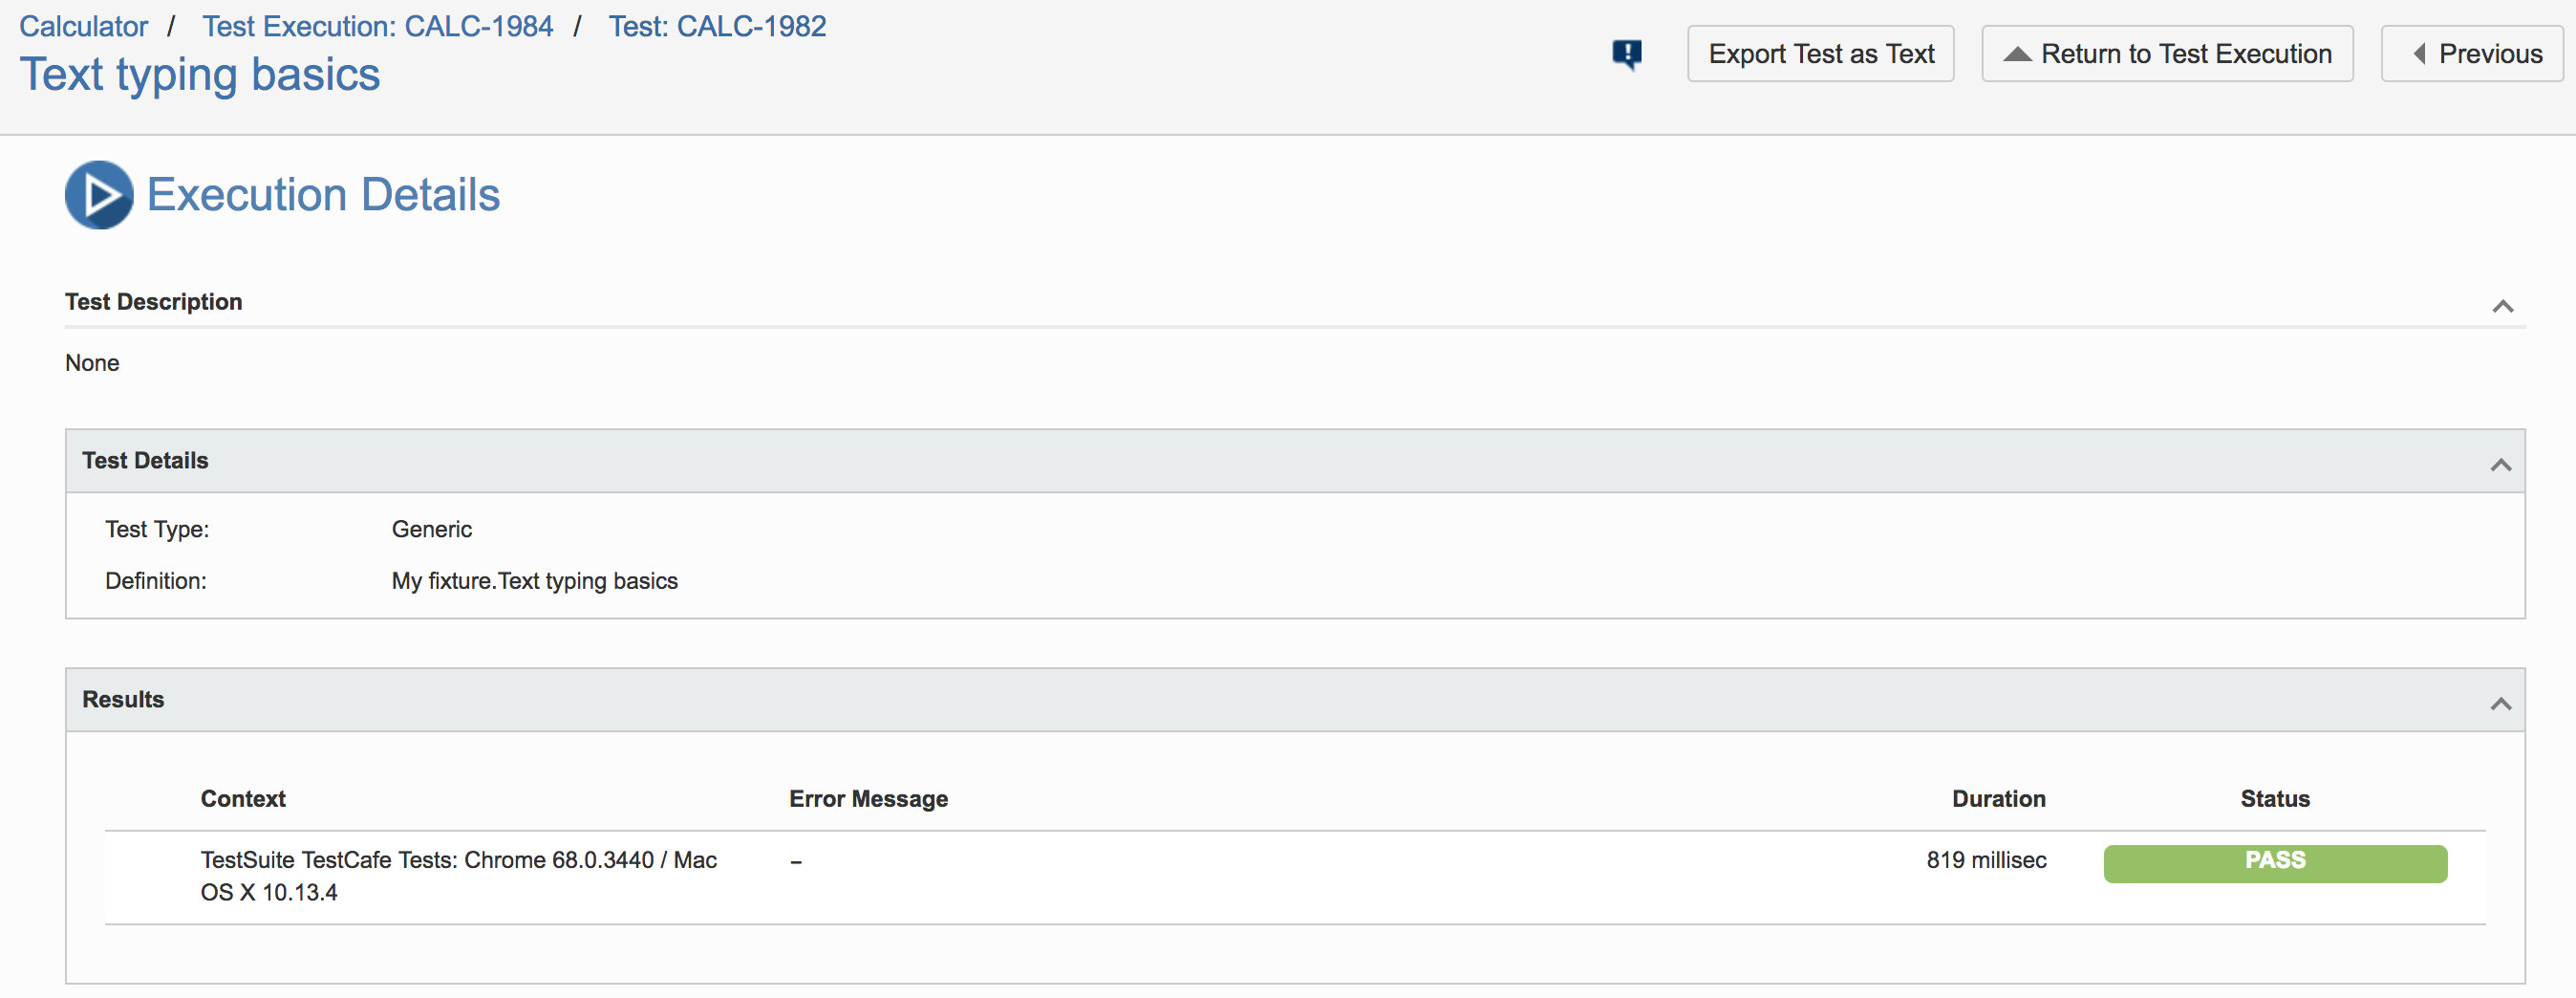Screen dimensions: 2576x998
Task: Click the TestSuite TestCafe Tests context cell
Action: [x=459, y=876]
